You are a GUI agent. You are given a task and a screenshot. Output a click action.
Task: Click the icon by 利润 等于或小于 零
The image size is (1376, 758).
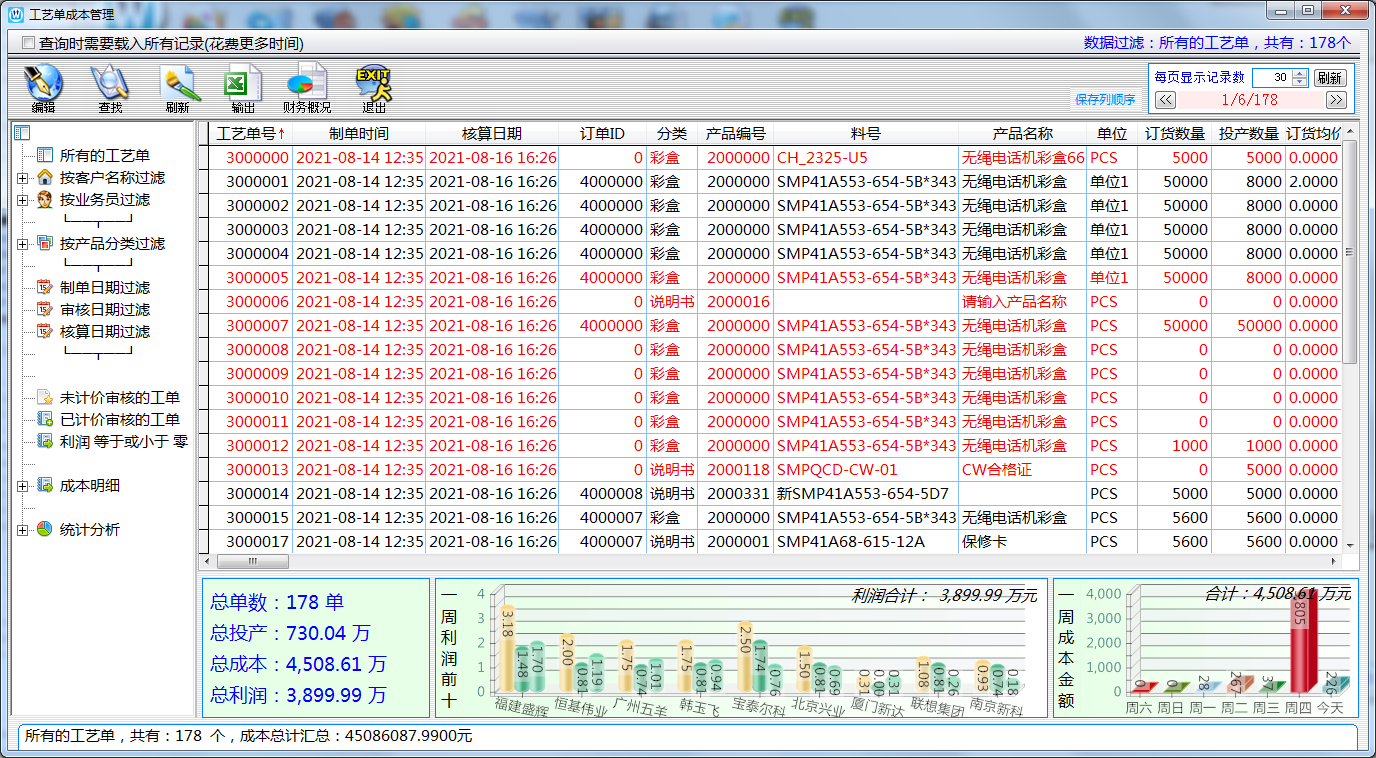(x=44, y=441)
